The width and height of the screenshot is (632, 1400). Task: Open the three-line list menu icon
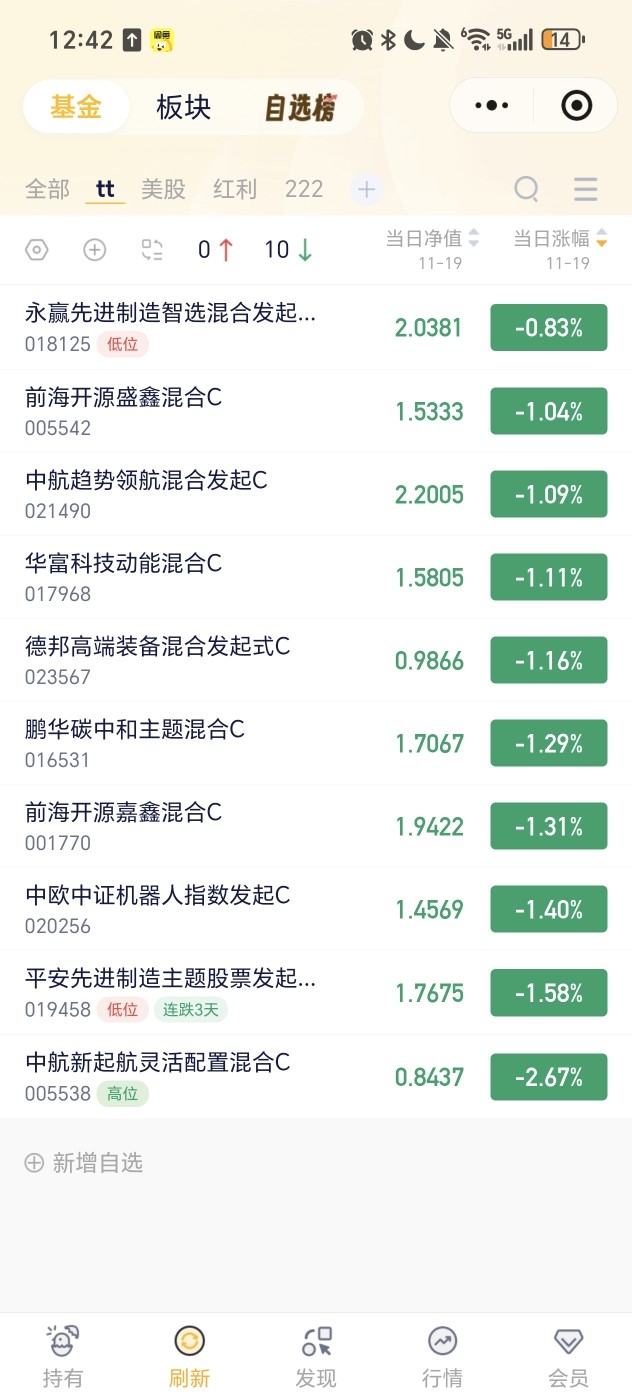point(585,188)
